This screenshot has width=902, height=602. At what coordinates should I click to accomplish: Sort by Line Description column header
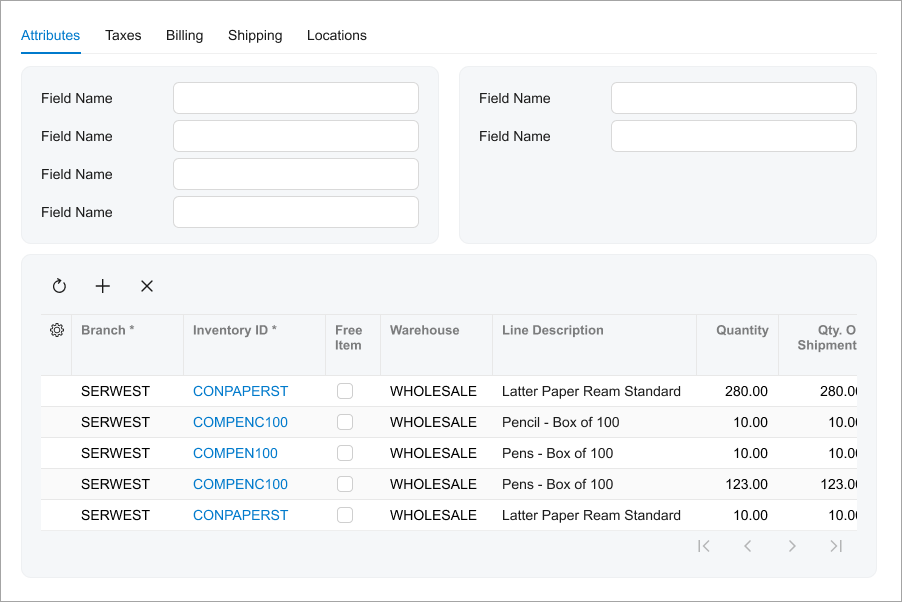[553, 330]
